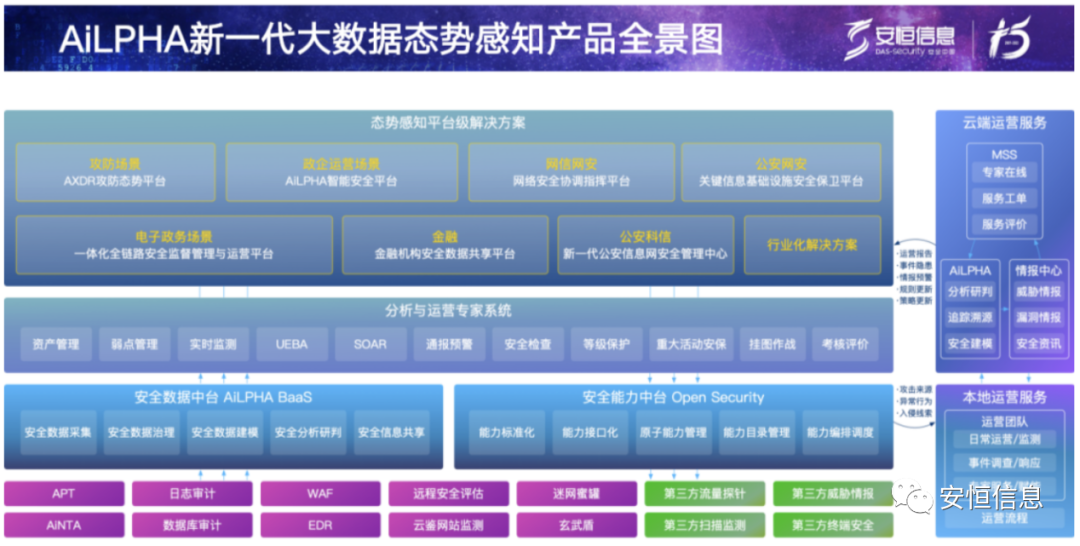Open 公安网安 关键信息基础设施安全保卫平台 box
Screen dimensions: 1080x546
coord(781,173)
